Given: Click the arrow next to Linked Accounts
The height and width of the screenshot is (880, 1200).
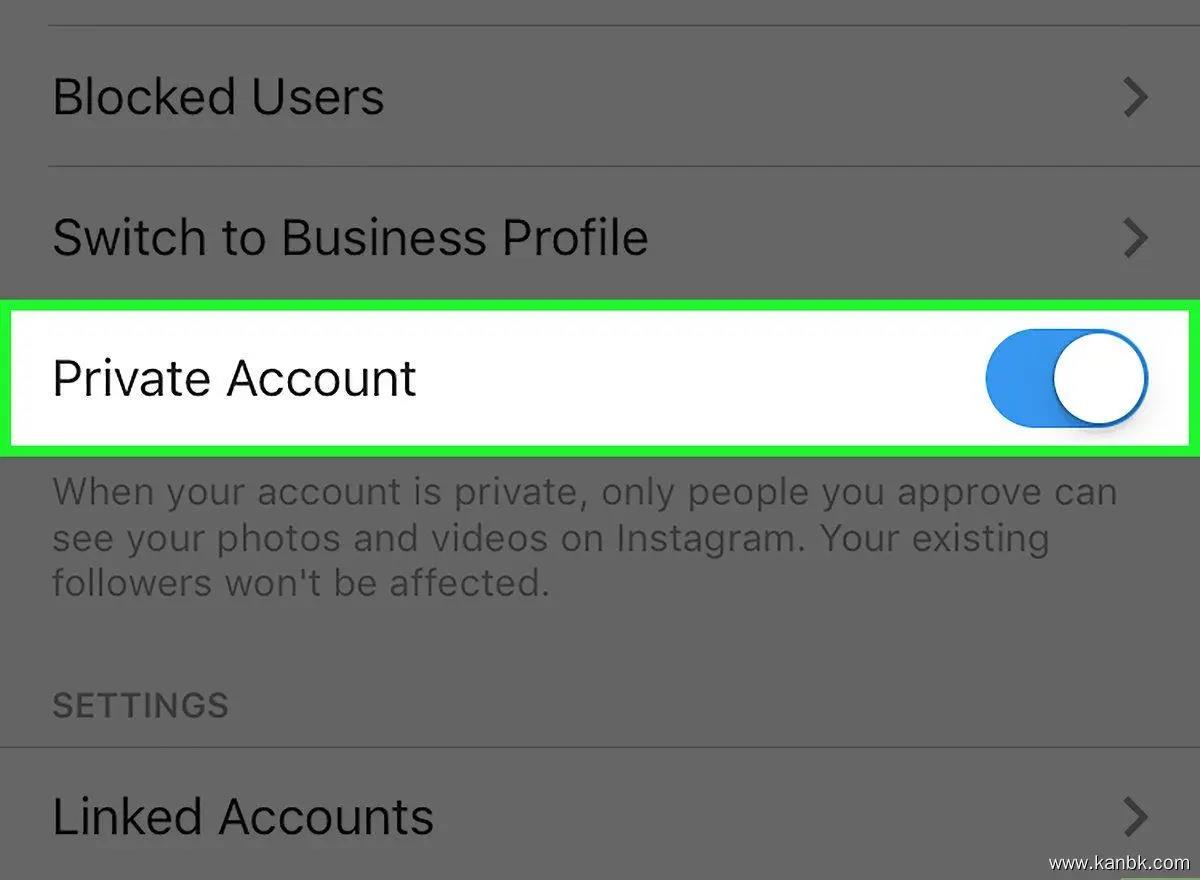Looking at the screenshot, I should [x=1135, y=816].
